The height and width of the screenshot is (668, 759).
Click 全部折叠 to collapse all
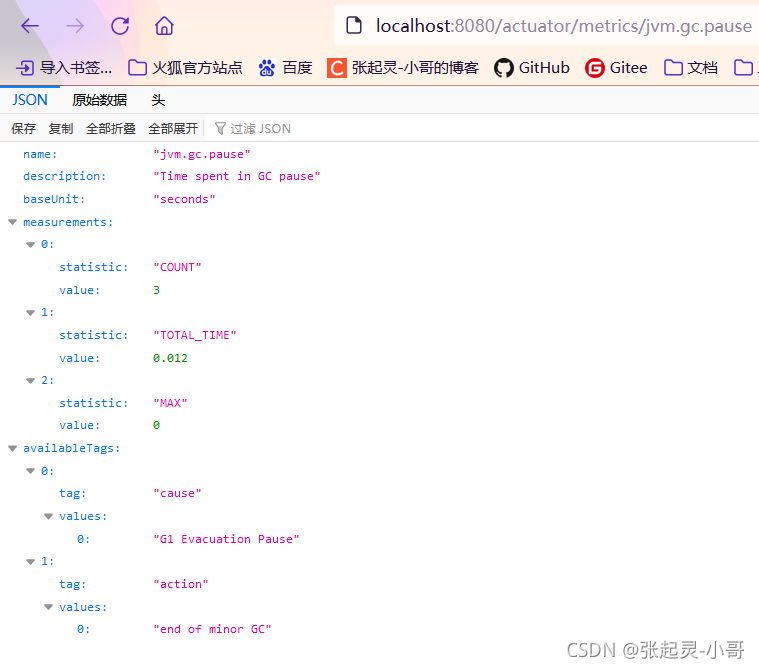tap(110, 128)
